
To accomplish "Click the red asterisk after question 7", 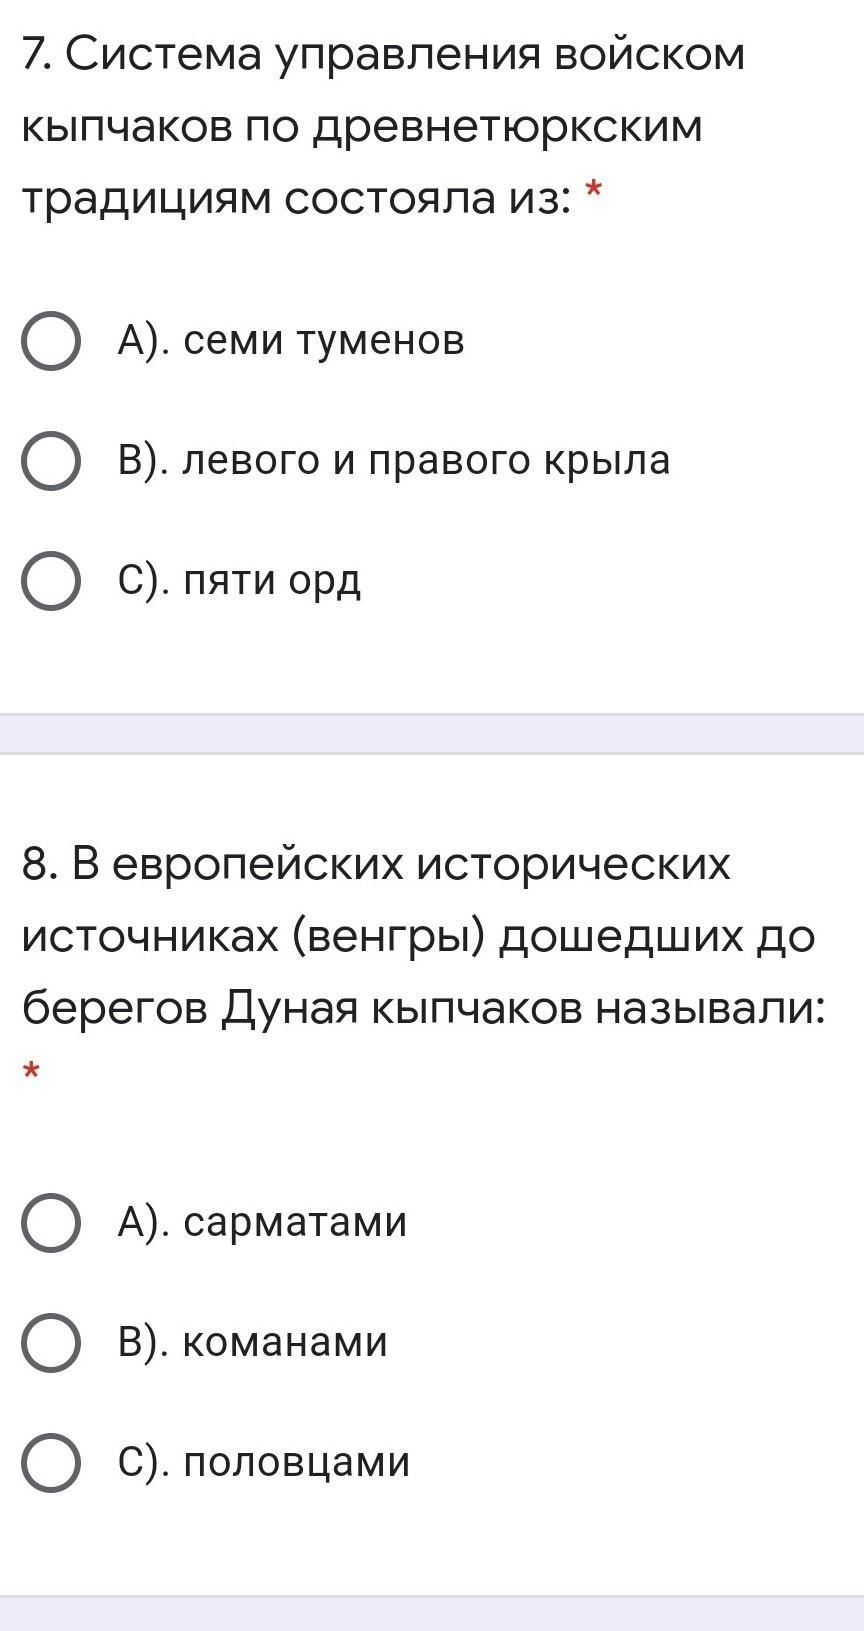I will (x=594, y=192).
